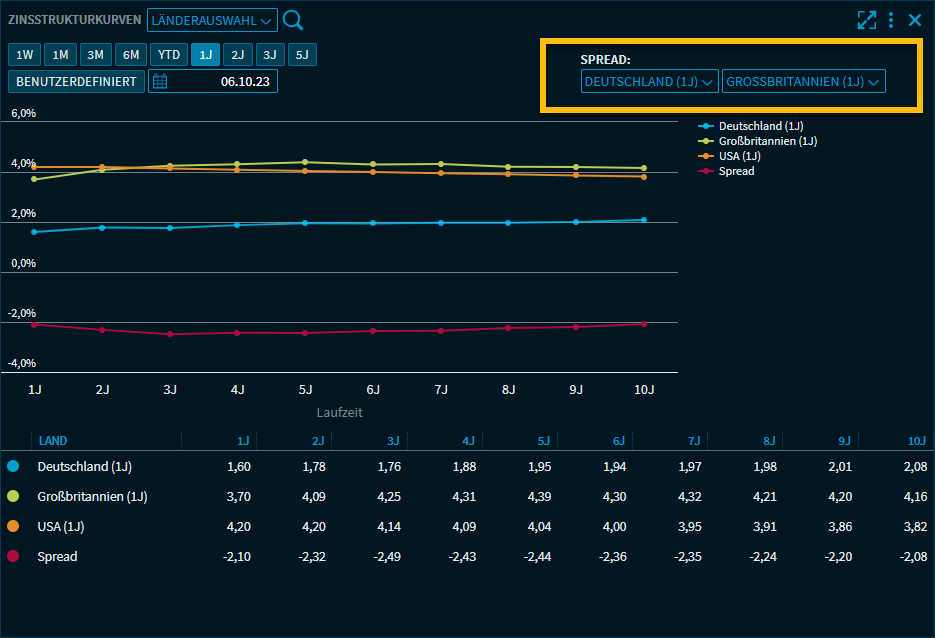Viewport: 935px width, 638px height.
Task: Sort table by LAND column header
Action: coord(52,441)
